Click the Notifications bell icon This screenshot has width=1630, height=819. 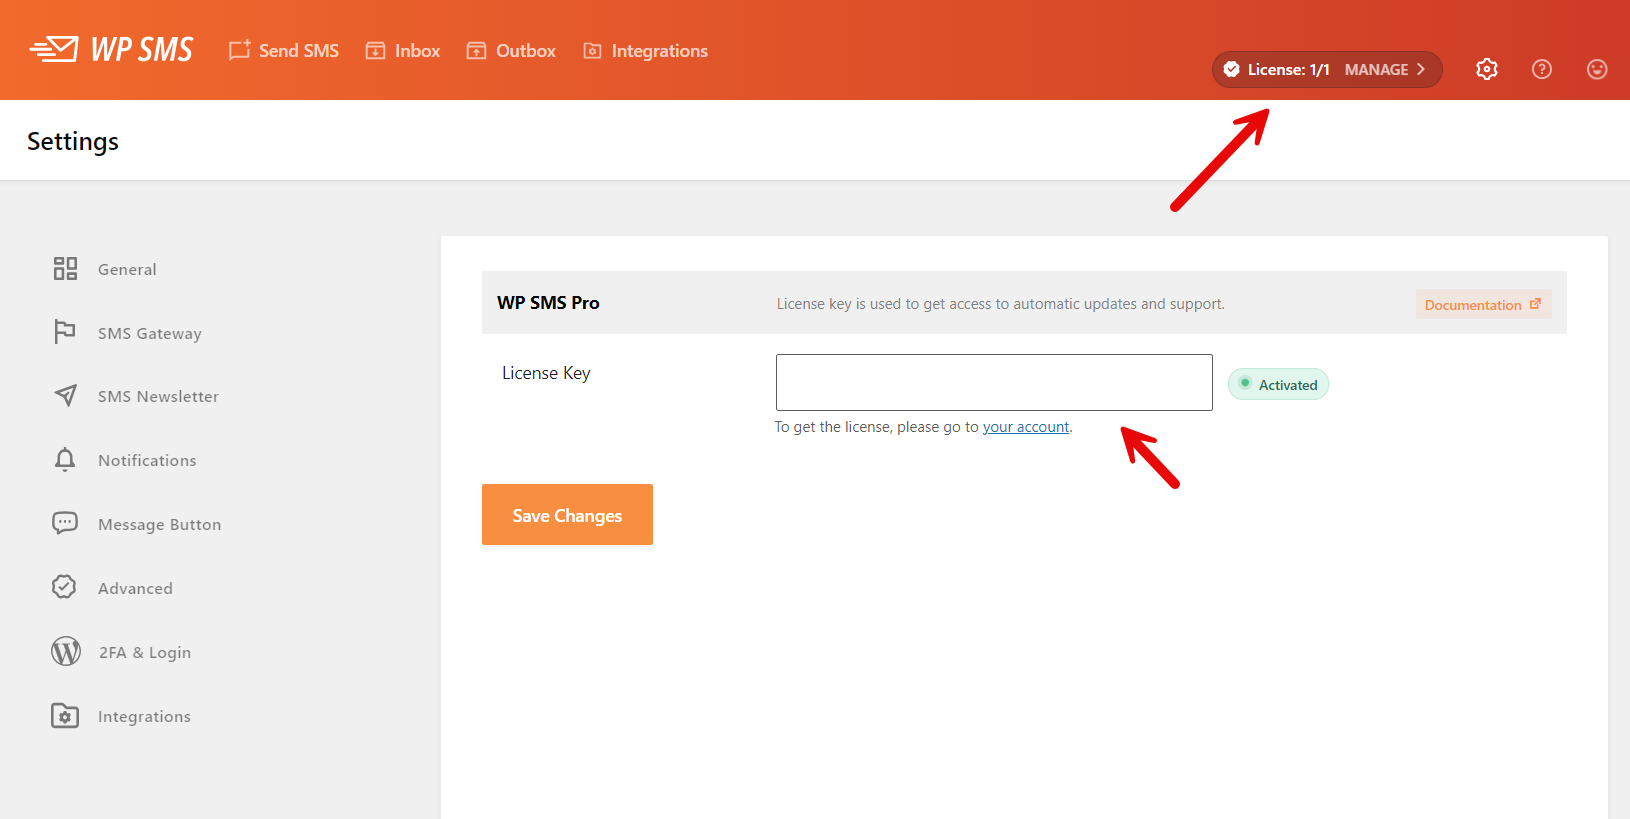click(65, 459)
